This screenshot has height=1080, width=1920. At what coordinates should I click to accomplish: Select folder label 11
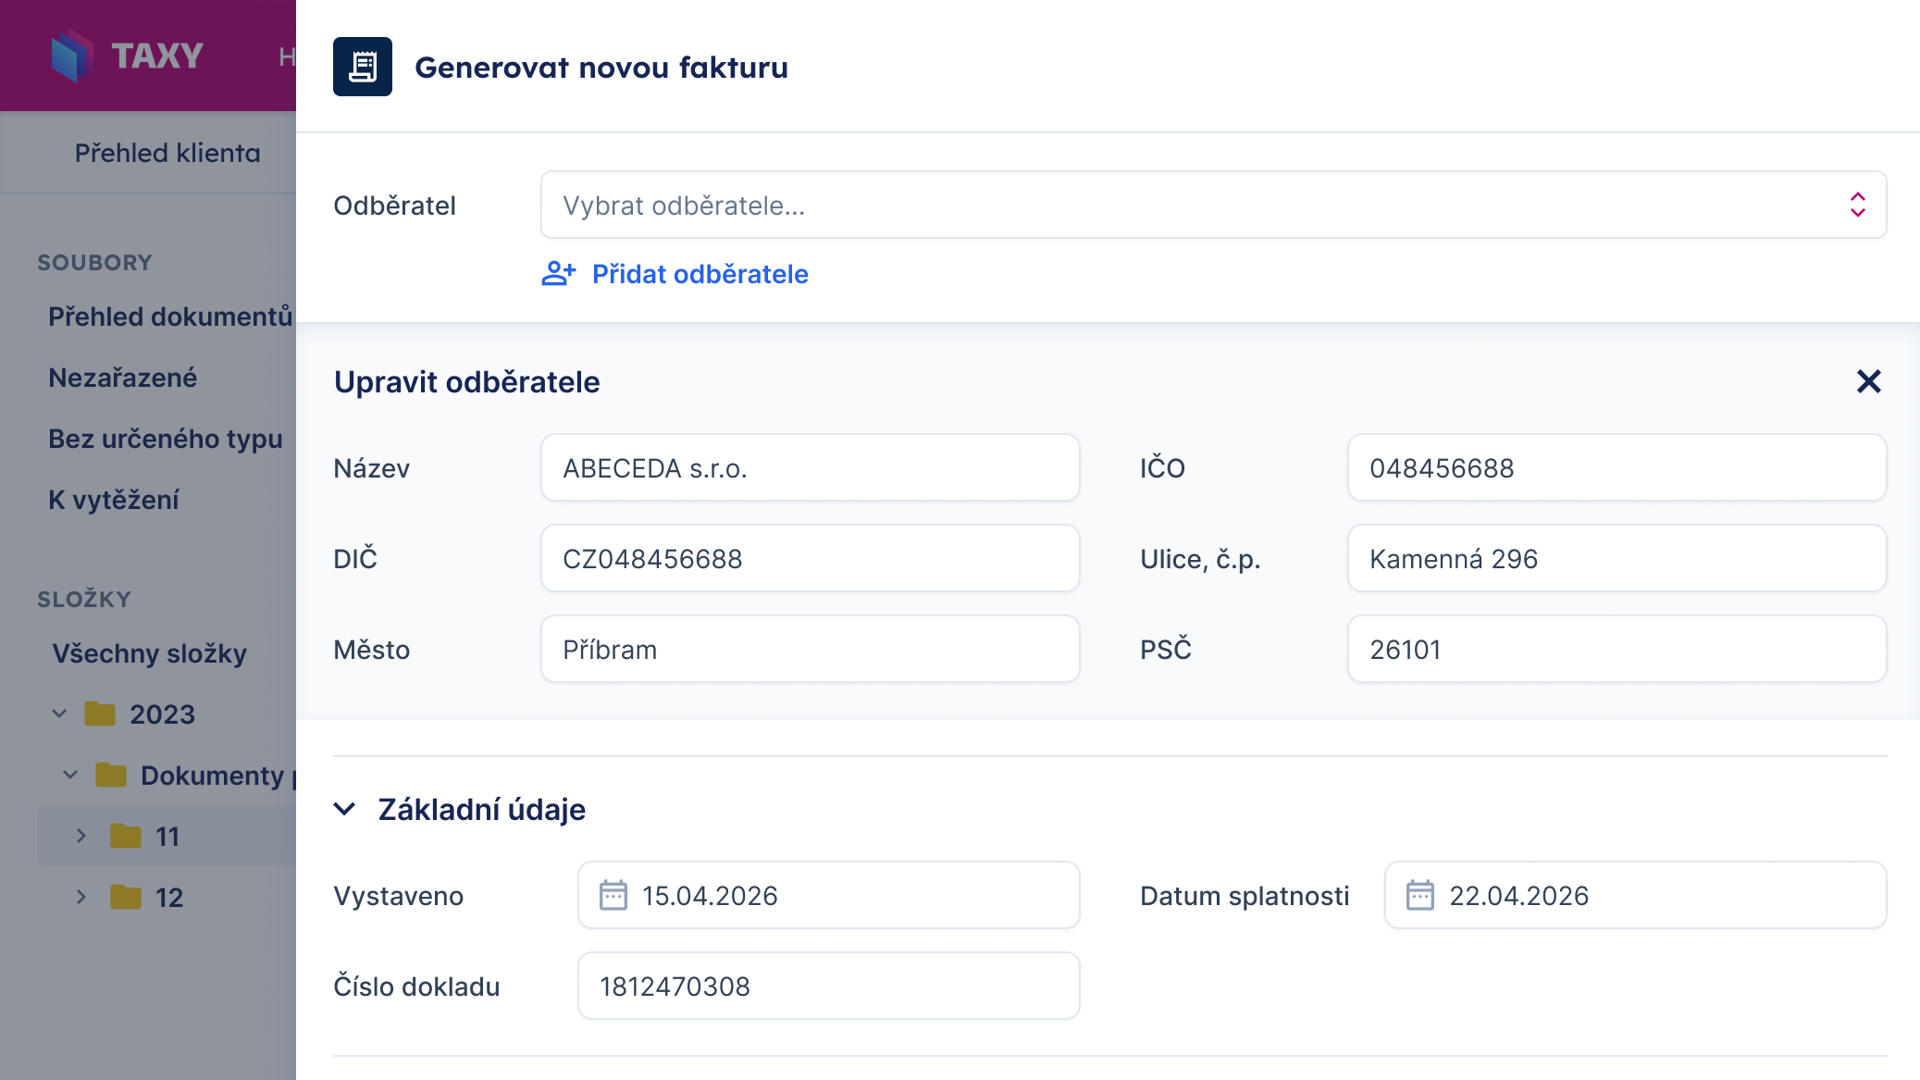(167, 837)
